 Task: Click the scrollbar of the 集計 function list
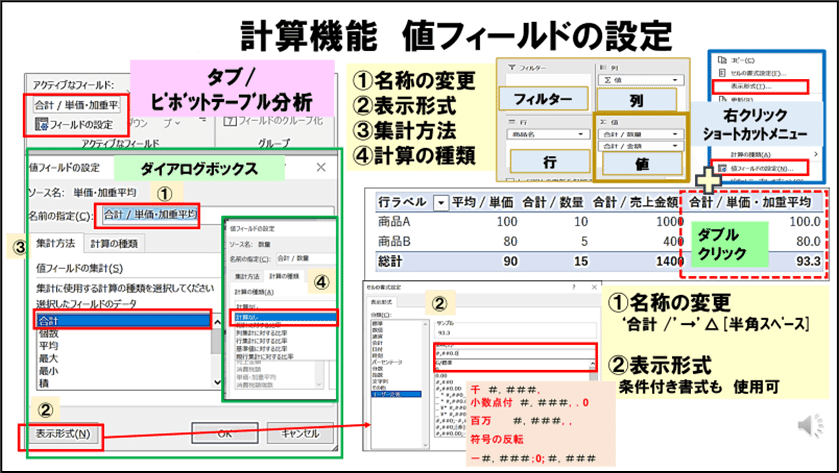point(217,352)
